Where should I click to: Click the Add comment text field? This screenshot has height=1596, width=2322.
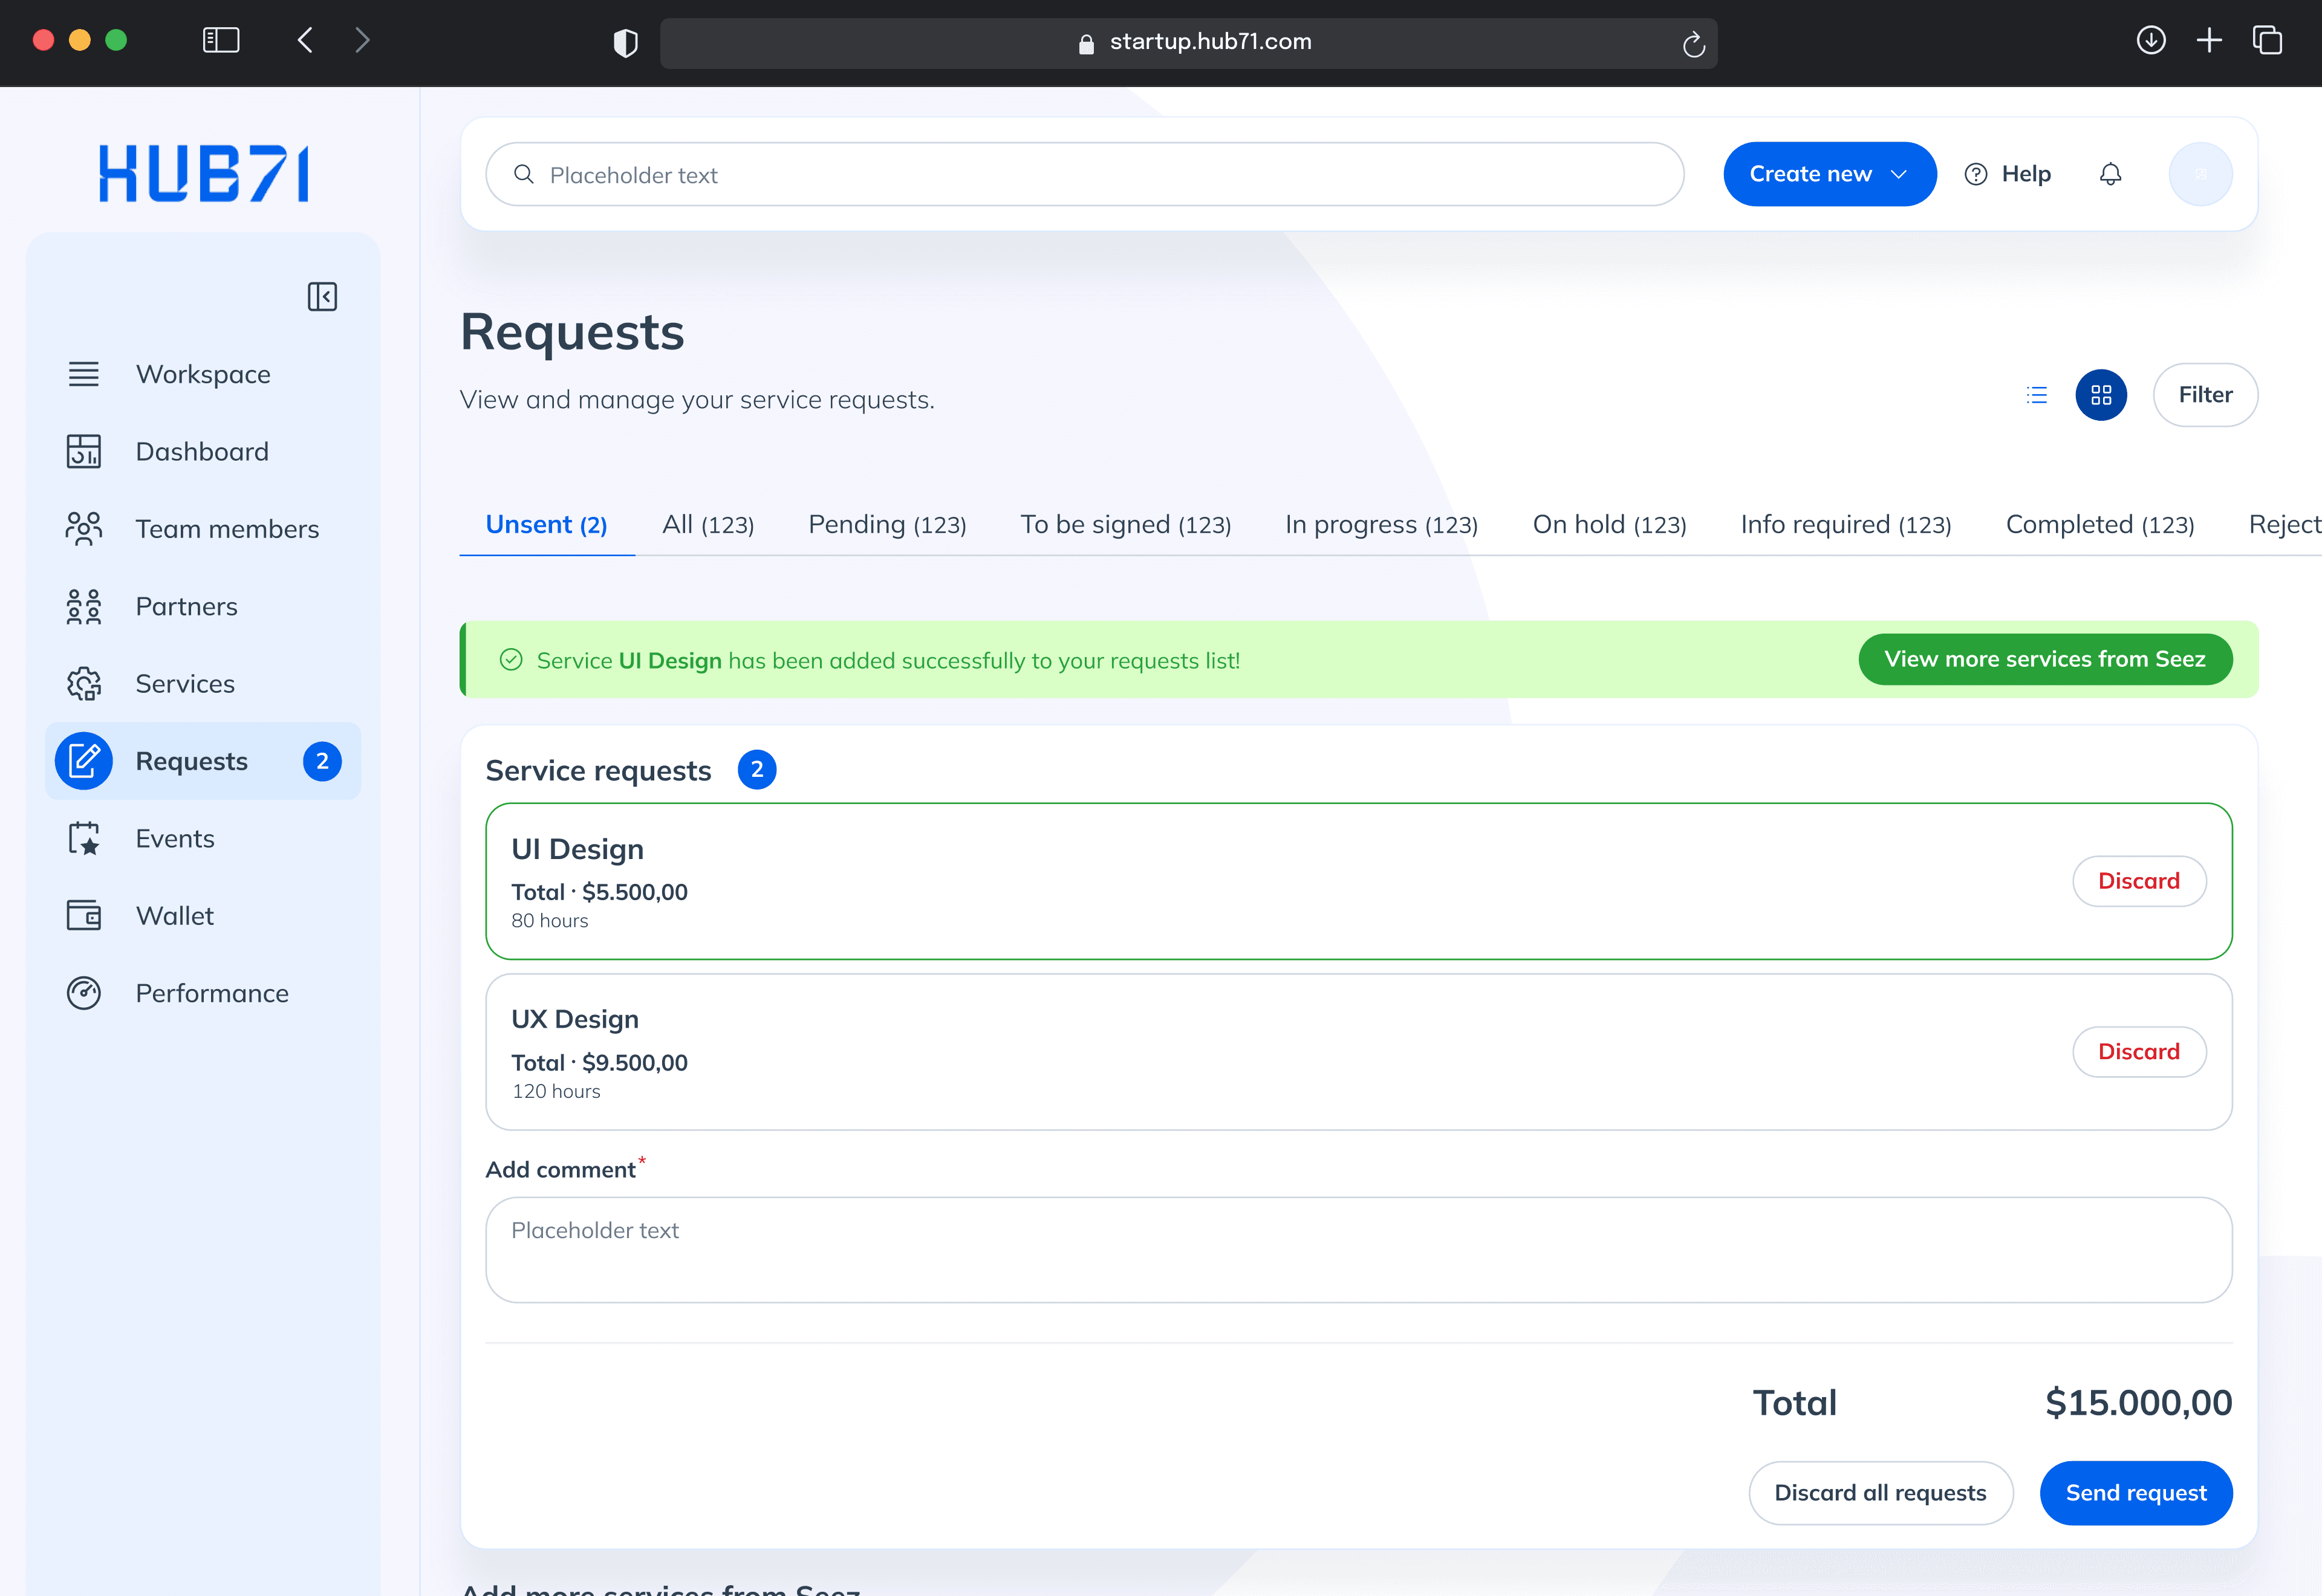(1358, 1250)
